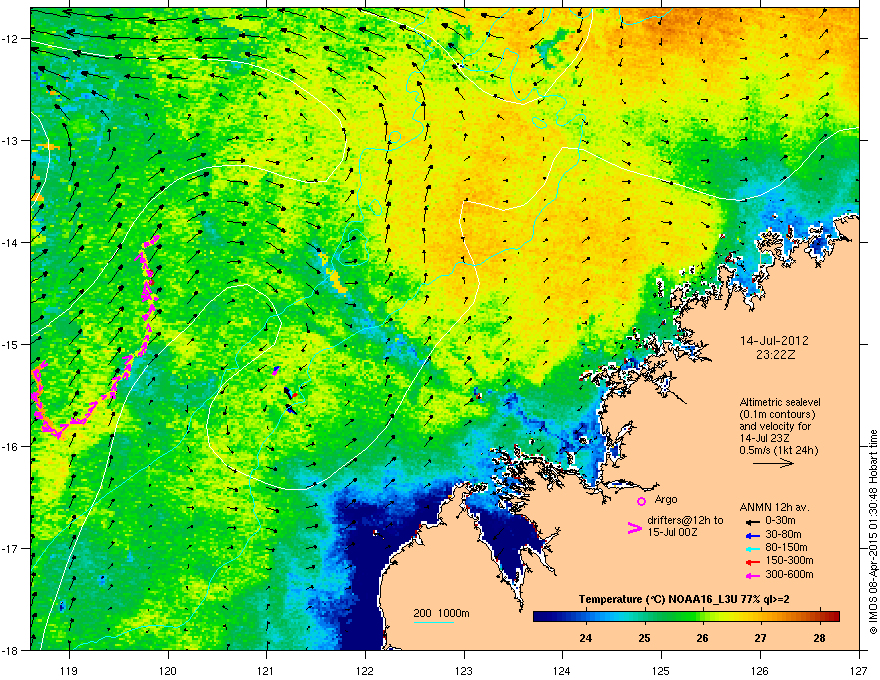Click the date label 14-Jul-2012

774,341
